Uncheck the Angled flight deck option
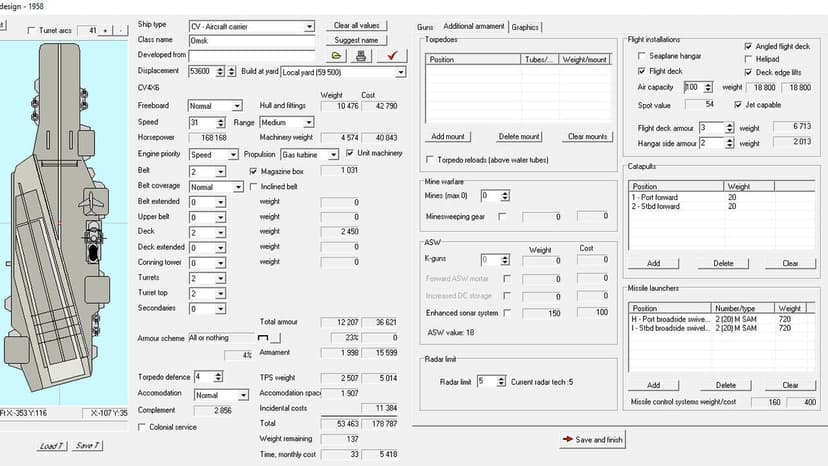This screenshot has width=828, height=466. (x=748, y=46)
